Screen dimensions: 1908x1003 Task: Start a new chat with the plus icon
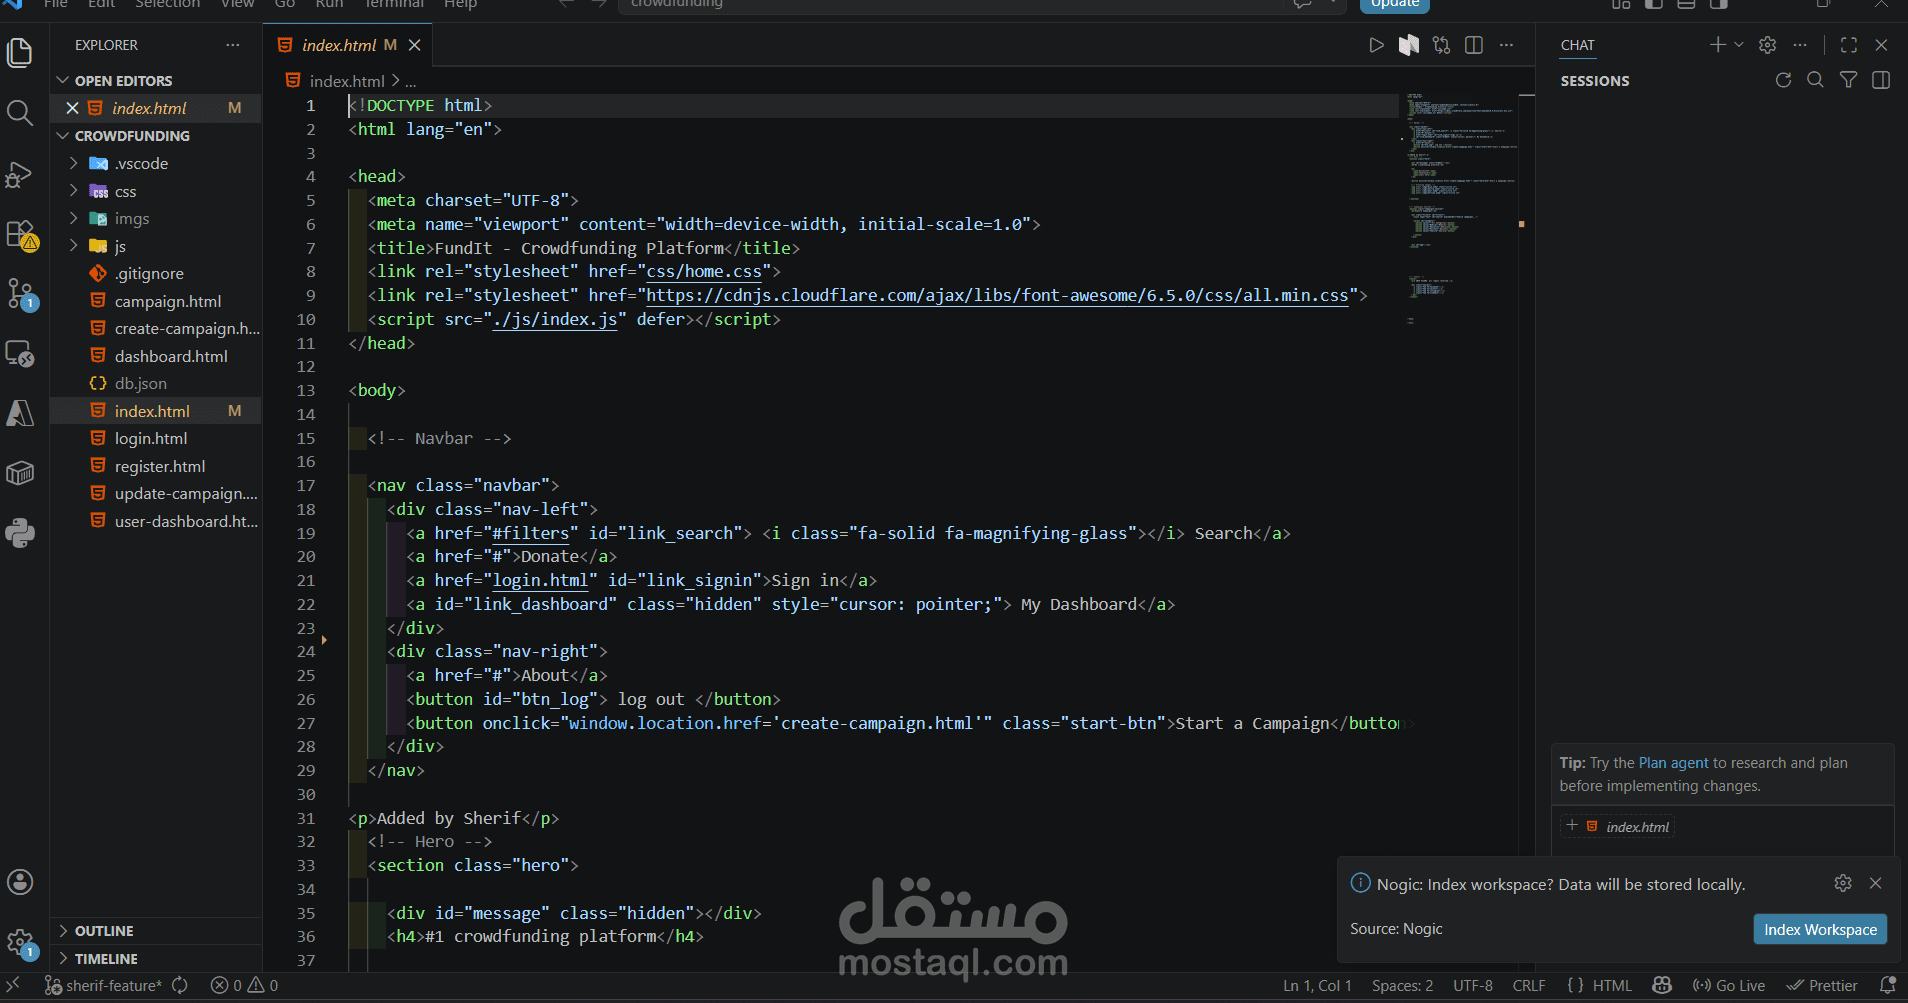click(1718, 45)
